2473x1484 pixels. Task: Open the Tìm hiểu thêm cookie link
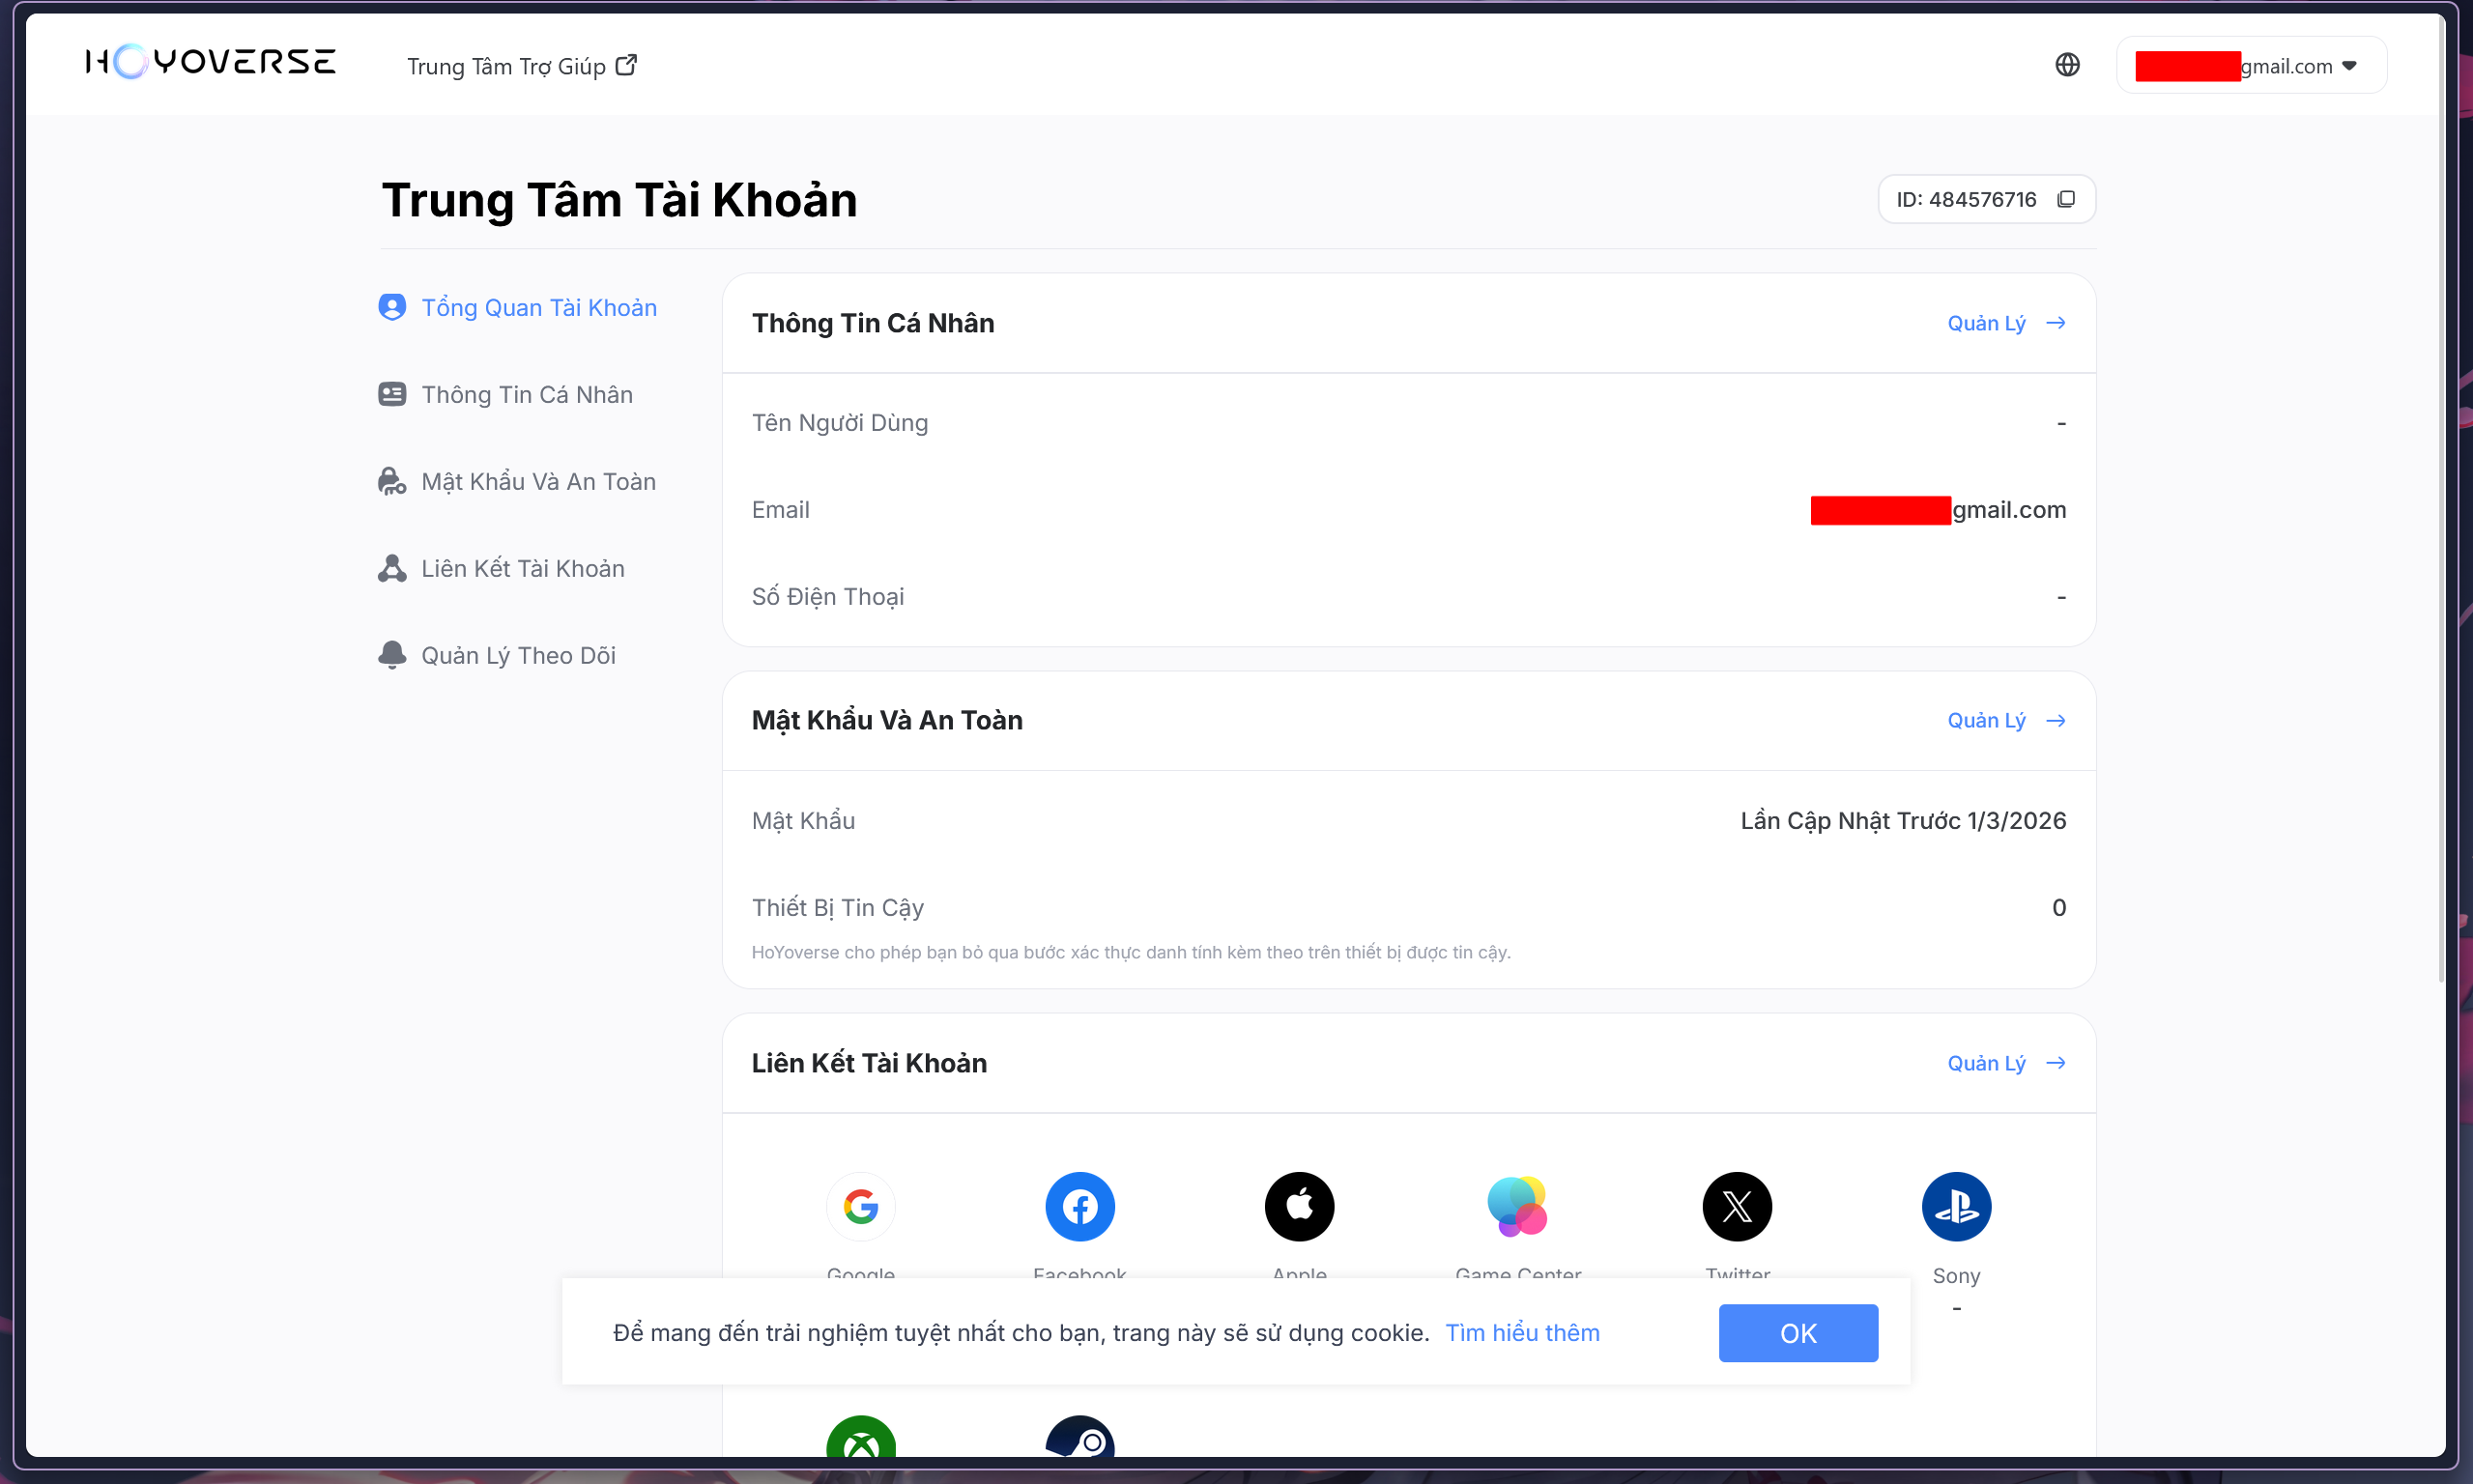coord(1522,1332)
